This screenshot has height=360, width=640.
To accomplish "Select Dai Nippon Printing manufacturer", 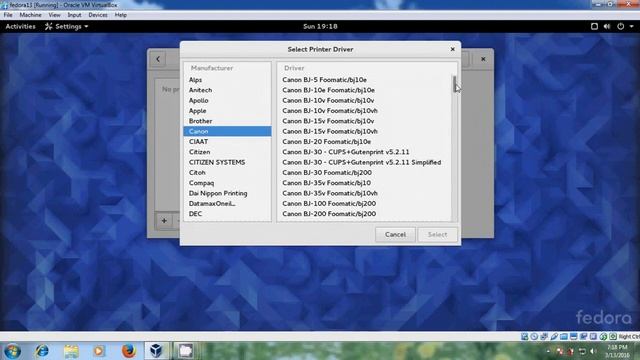I will click(x=227, y=193).
